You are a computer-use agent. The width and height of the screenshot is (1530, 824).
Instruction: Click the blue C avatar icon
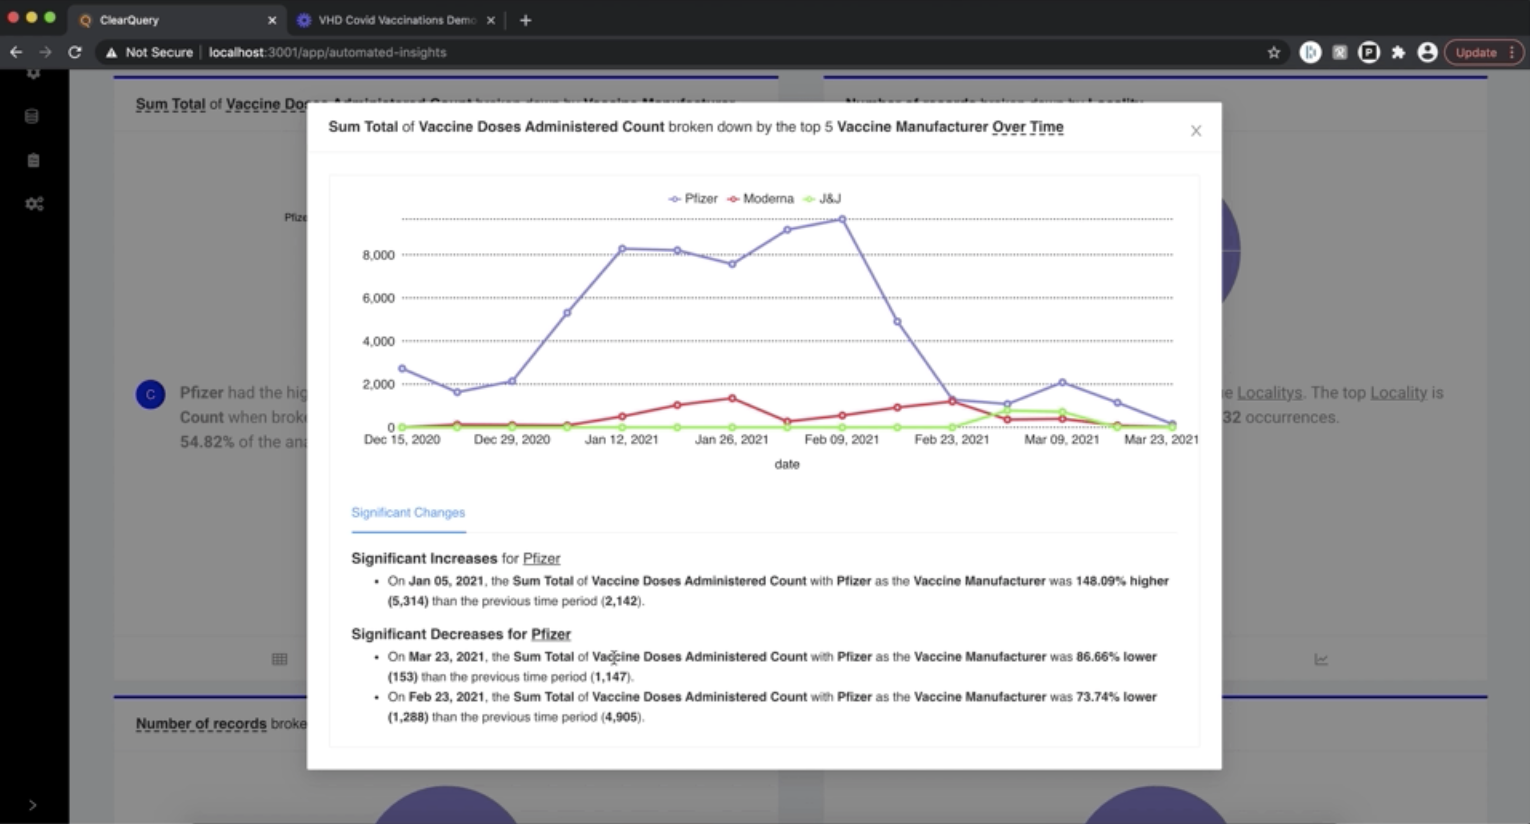150,394
